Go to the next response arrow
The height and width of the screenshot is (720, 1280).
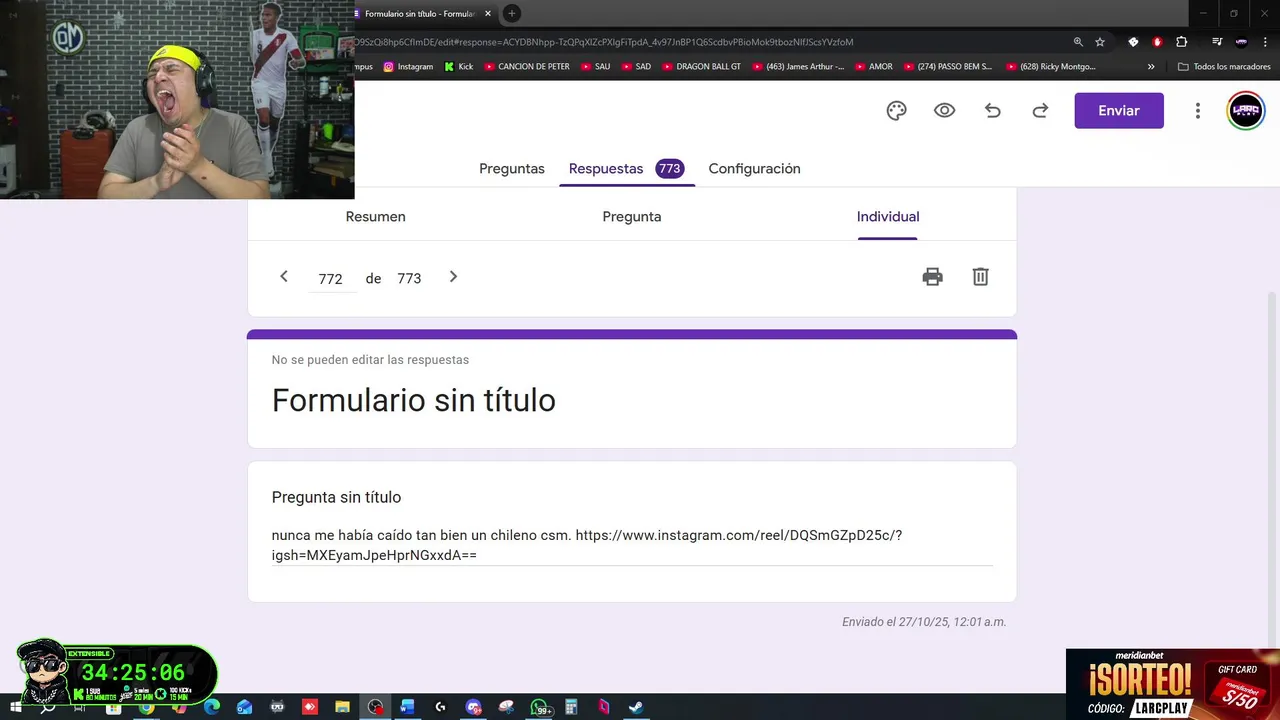pos(453,277)
